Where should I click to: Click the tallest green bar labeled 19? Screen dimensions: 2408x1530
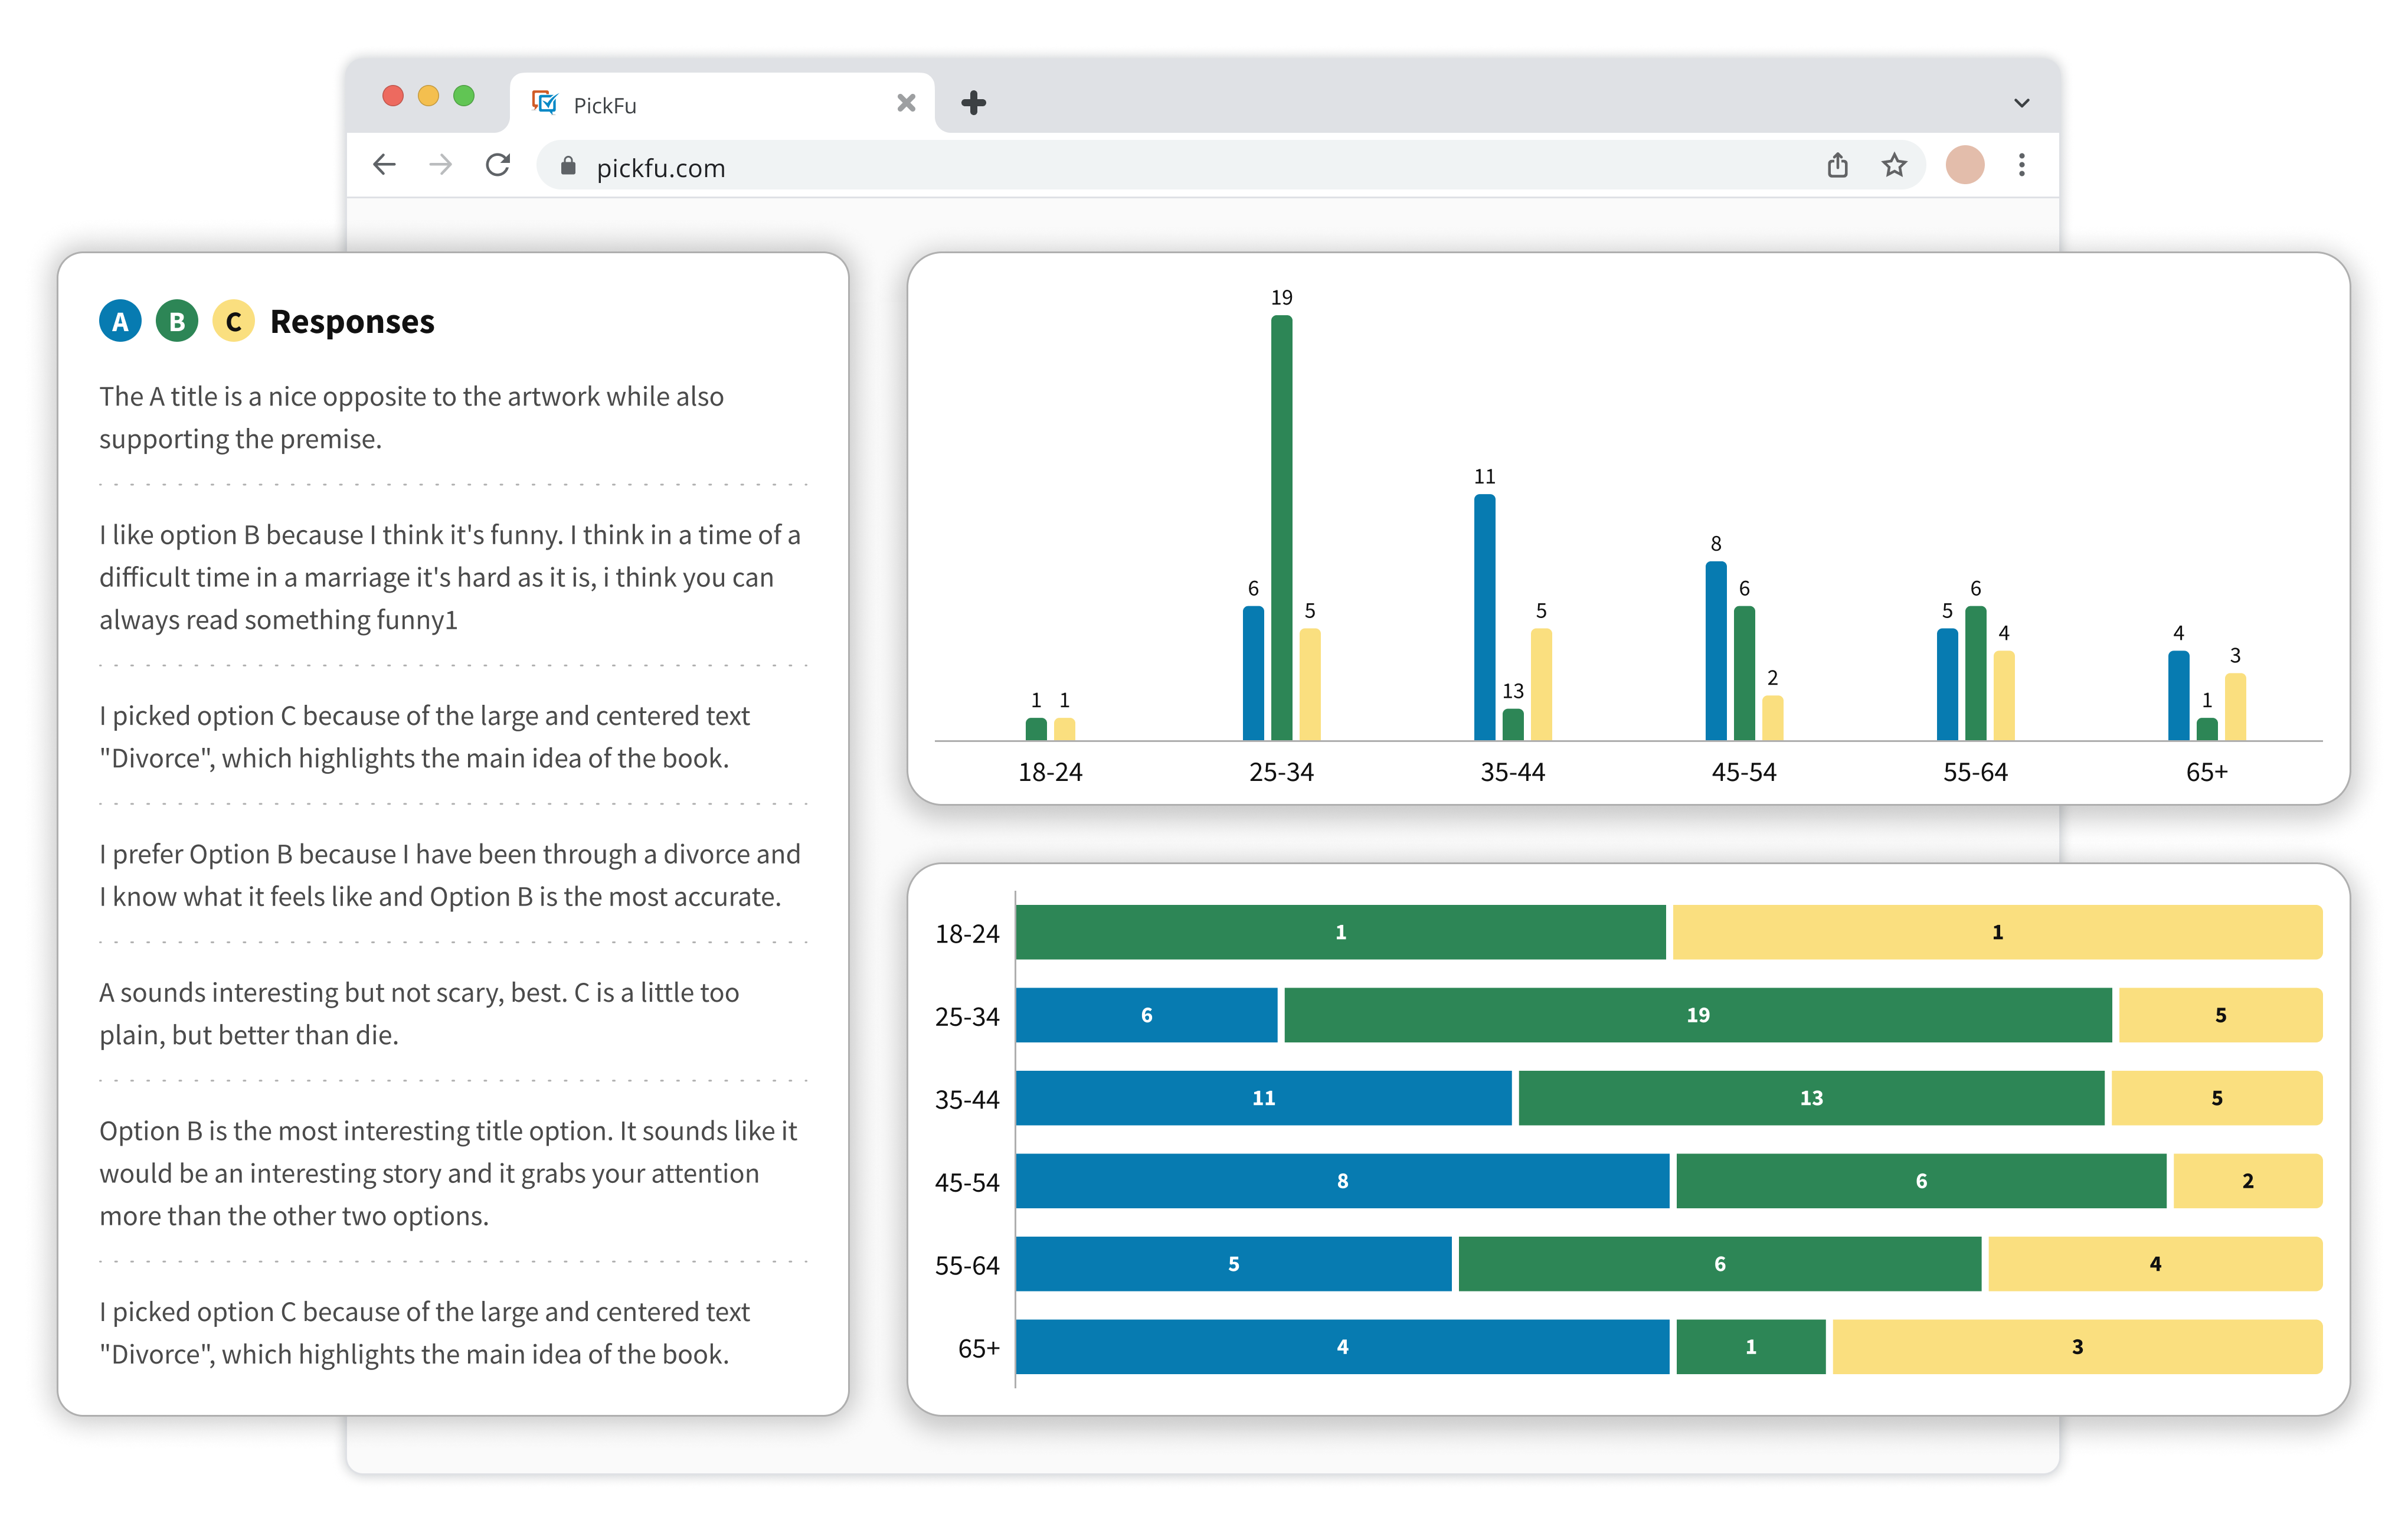pos(1281,528)
